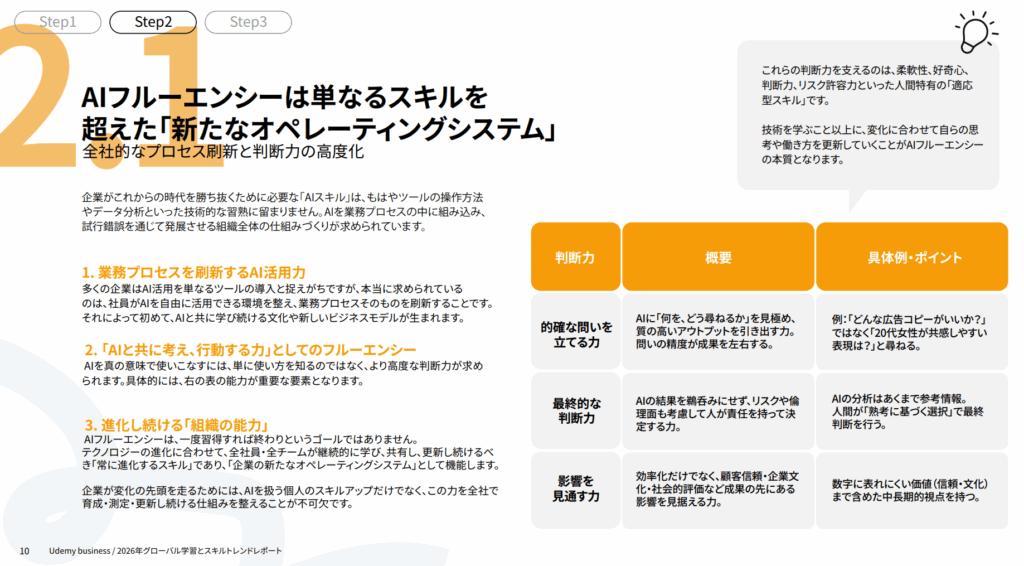Click heading 1. 業務プロセスを刷新するAI活用力
The height and width of the screenshot is (566, 1024).
coord(194,272)
